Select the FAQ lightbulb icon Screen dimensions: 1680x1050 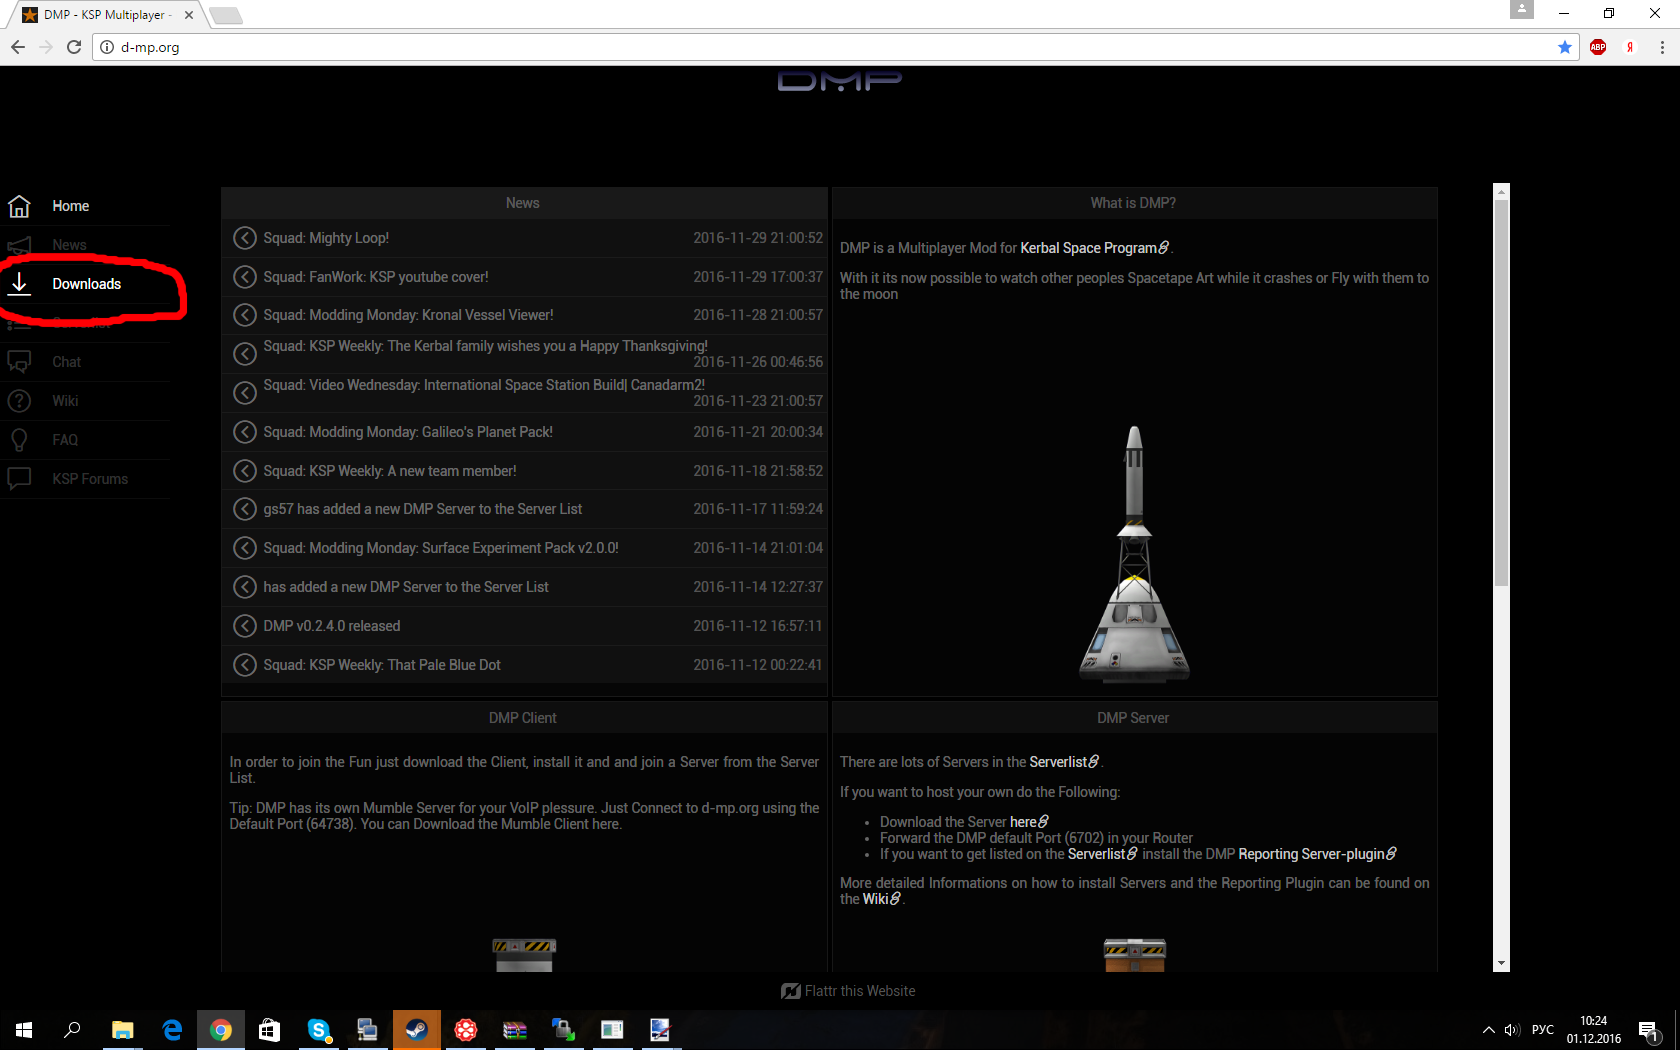[x=19, y=440]
